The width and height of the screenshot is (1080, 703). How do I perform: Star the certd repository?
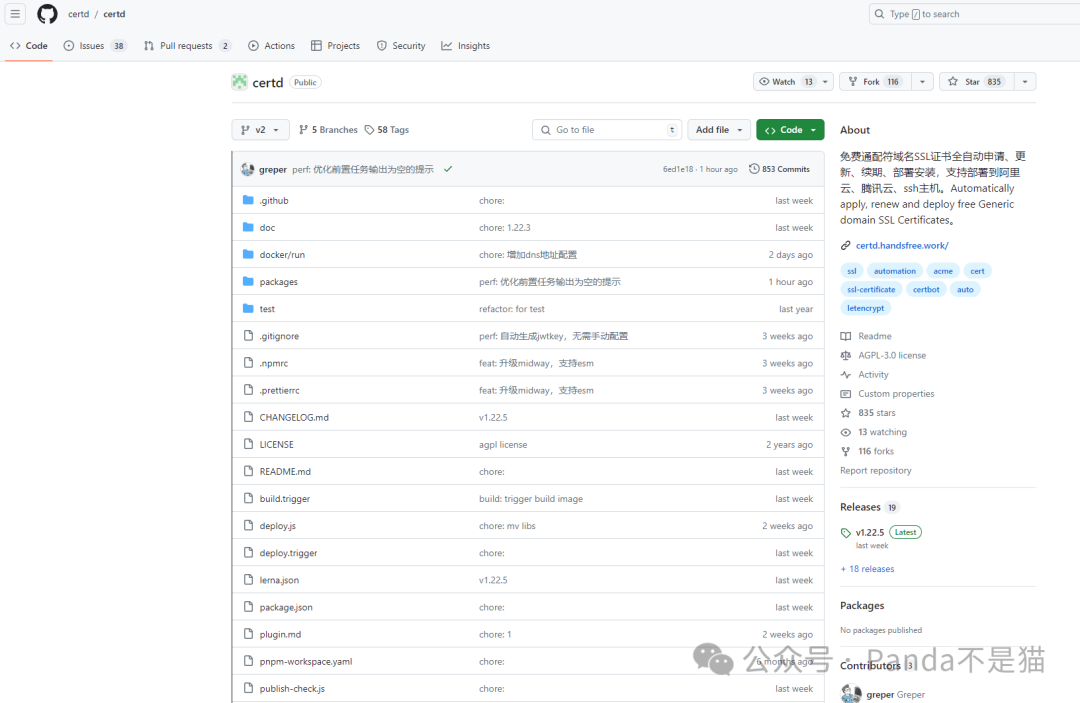click(x=977, y=82)
